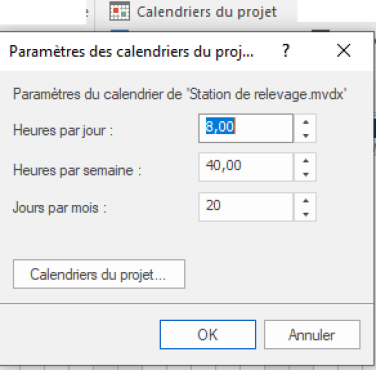Cancel with the Annuler button
This screenshot has width=376, height=370.
click(x=312, y=335)
